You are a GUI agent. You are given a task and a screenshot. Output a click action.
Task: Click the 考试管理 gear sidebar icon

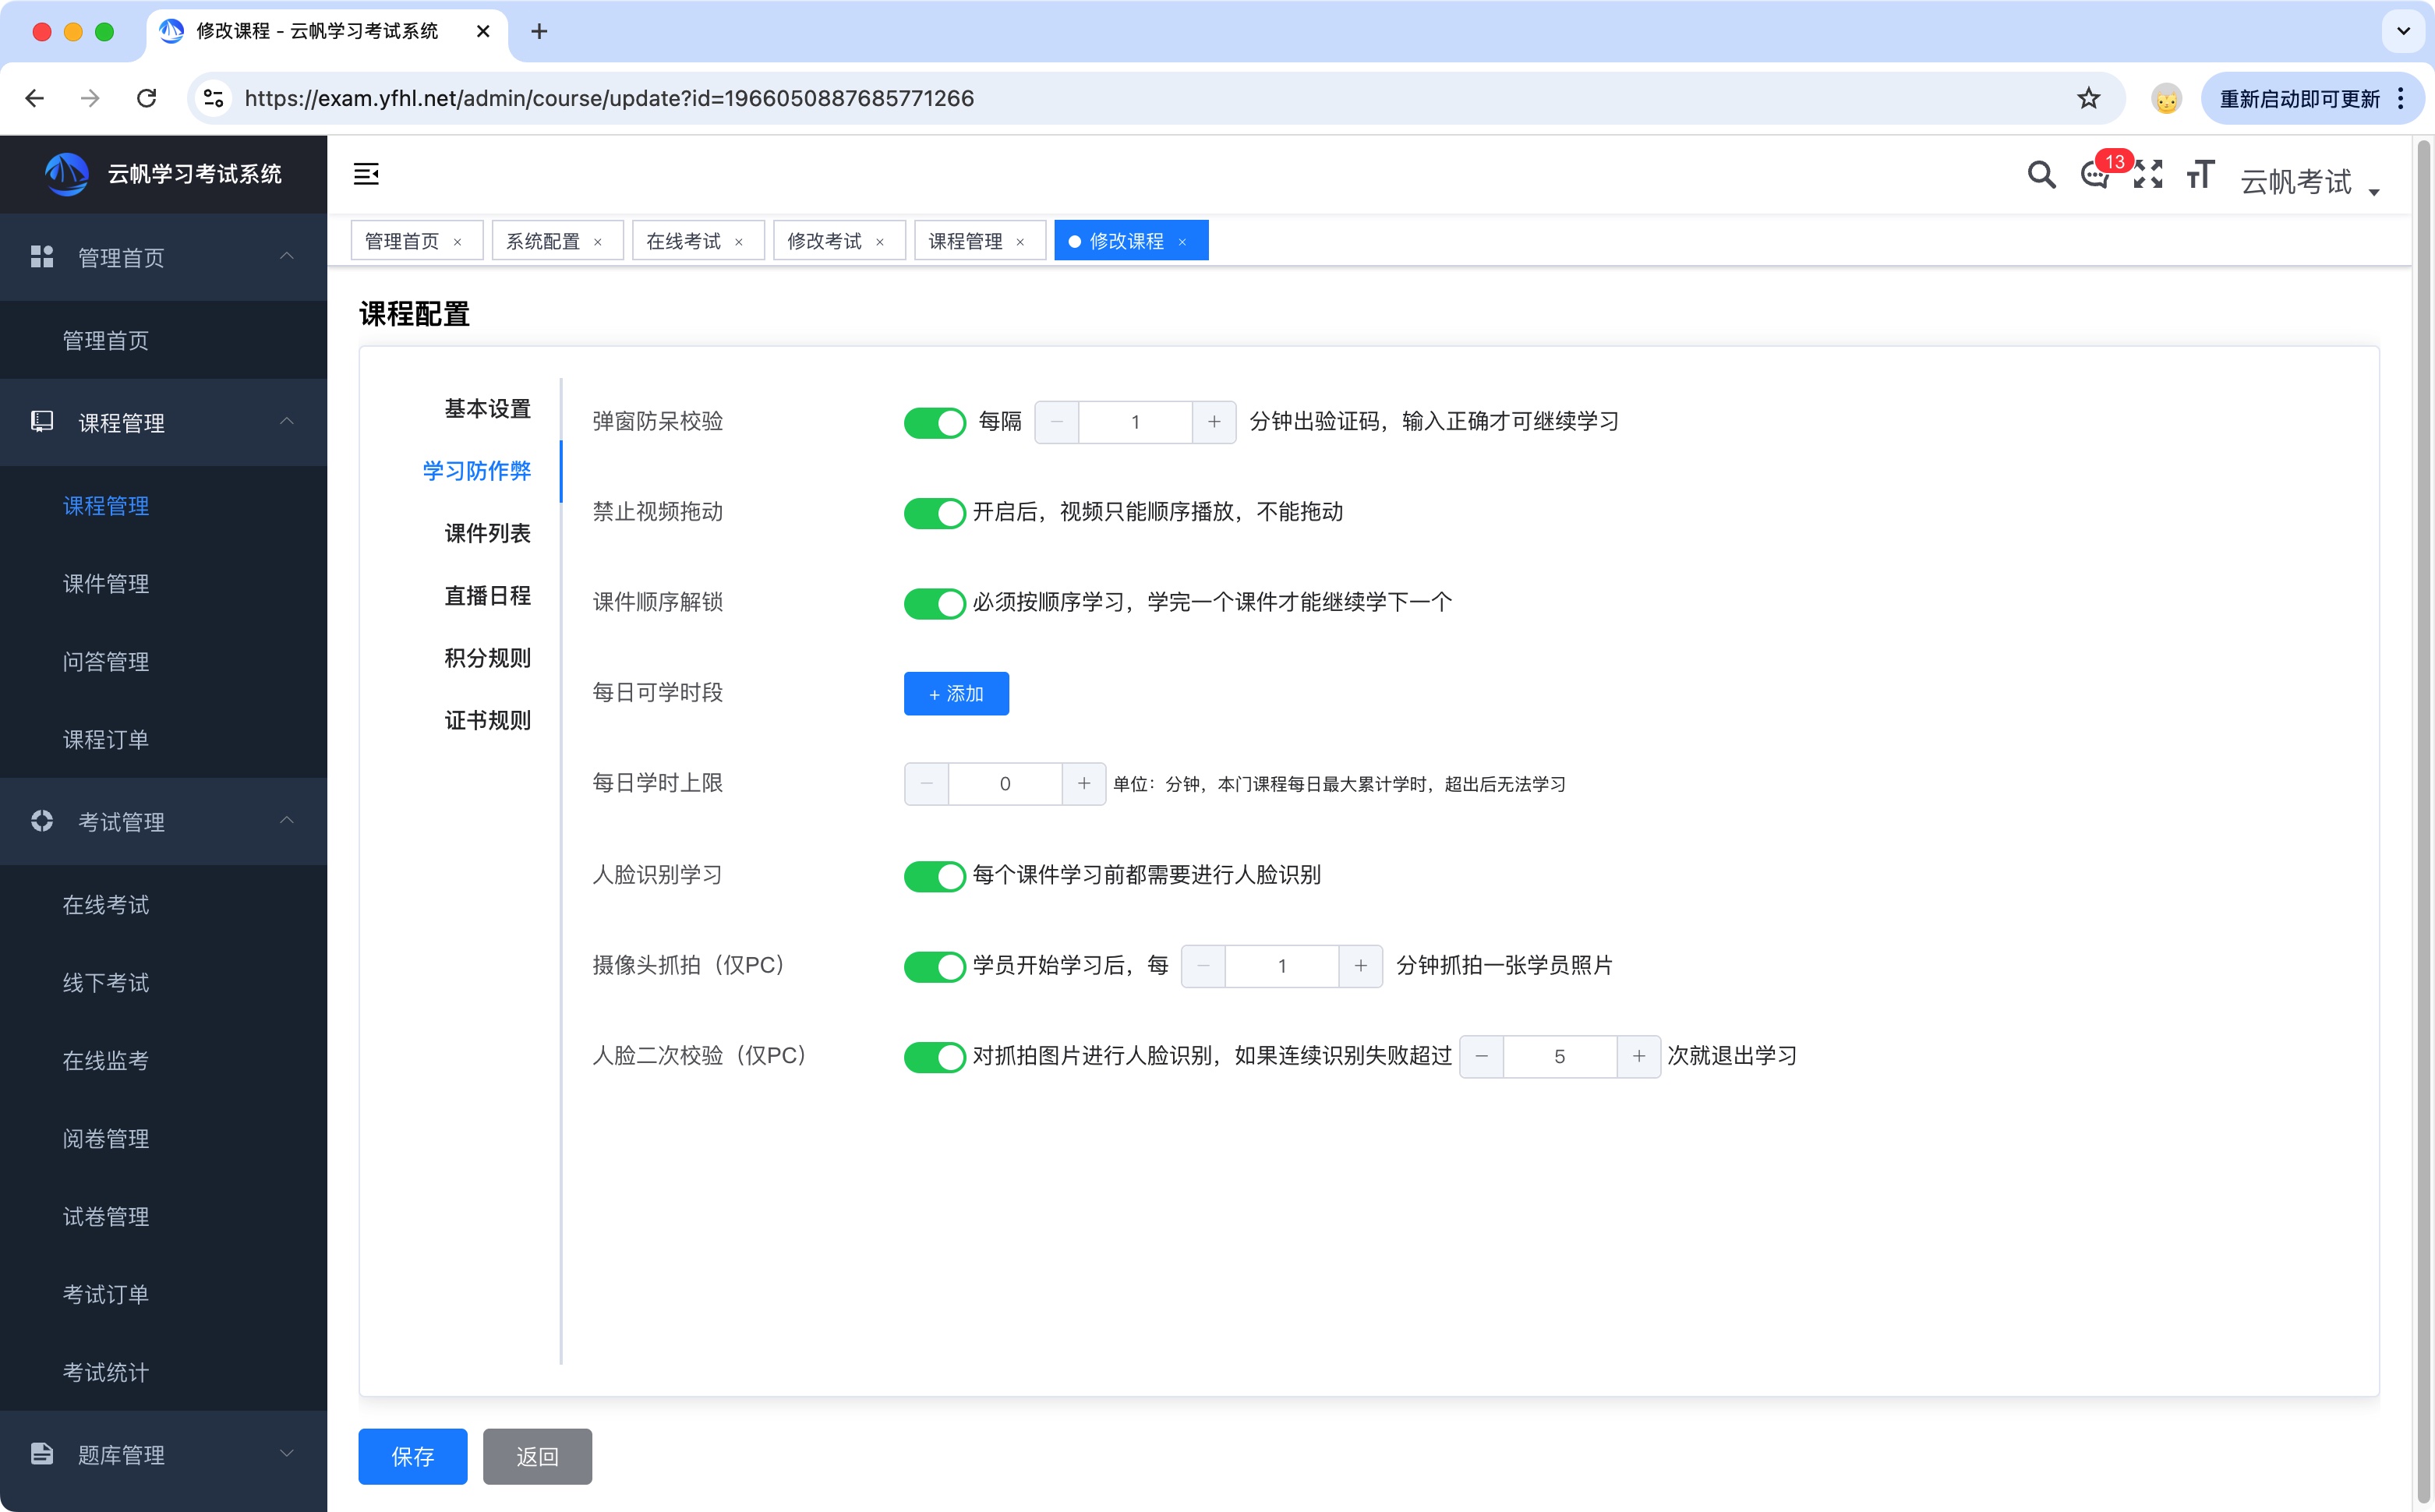pos(42,821)
